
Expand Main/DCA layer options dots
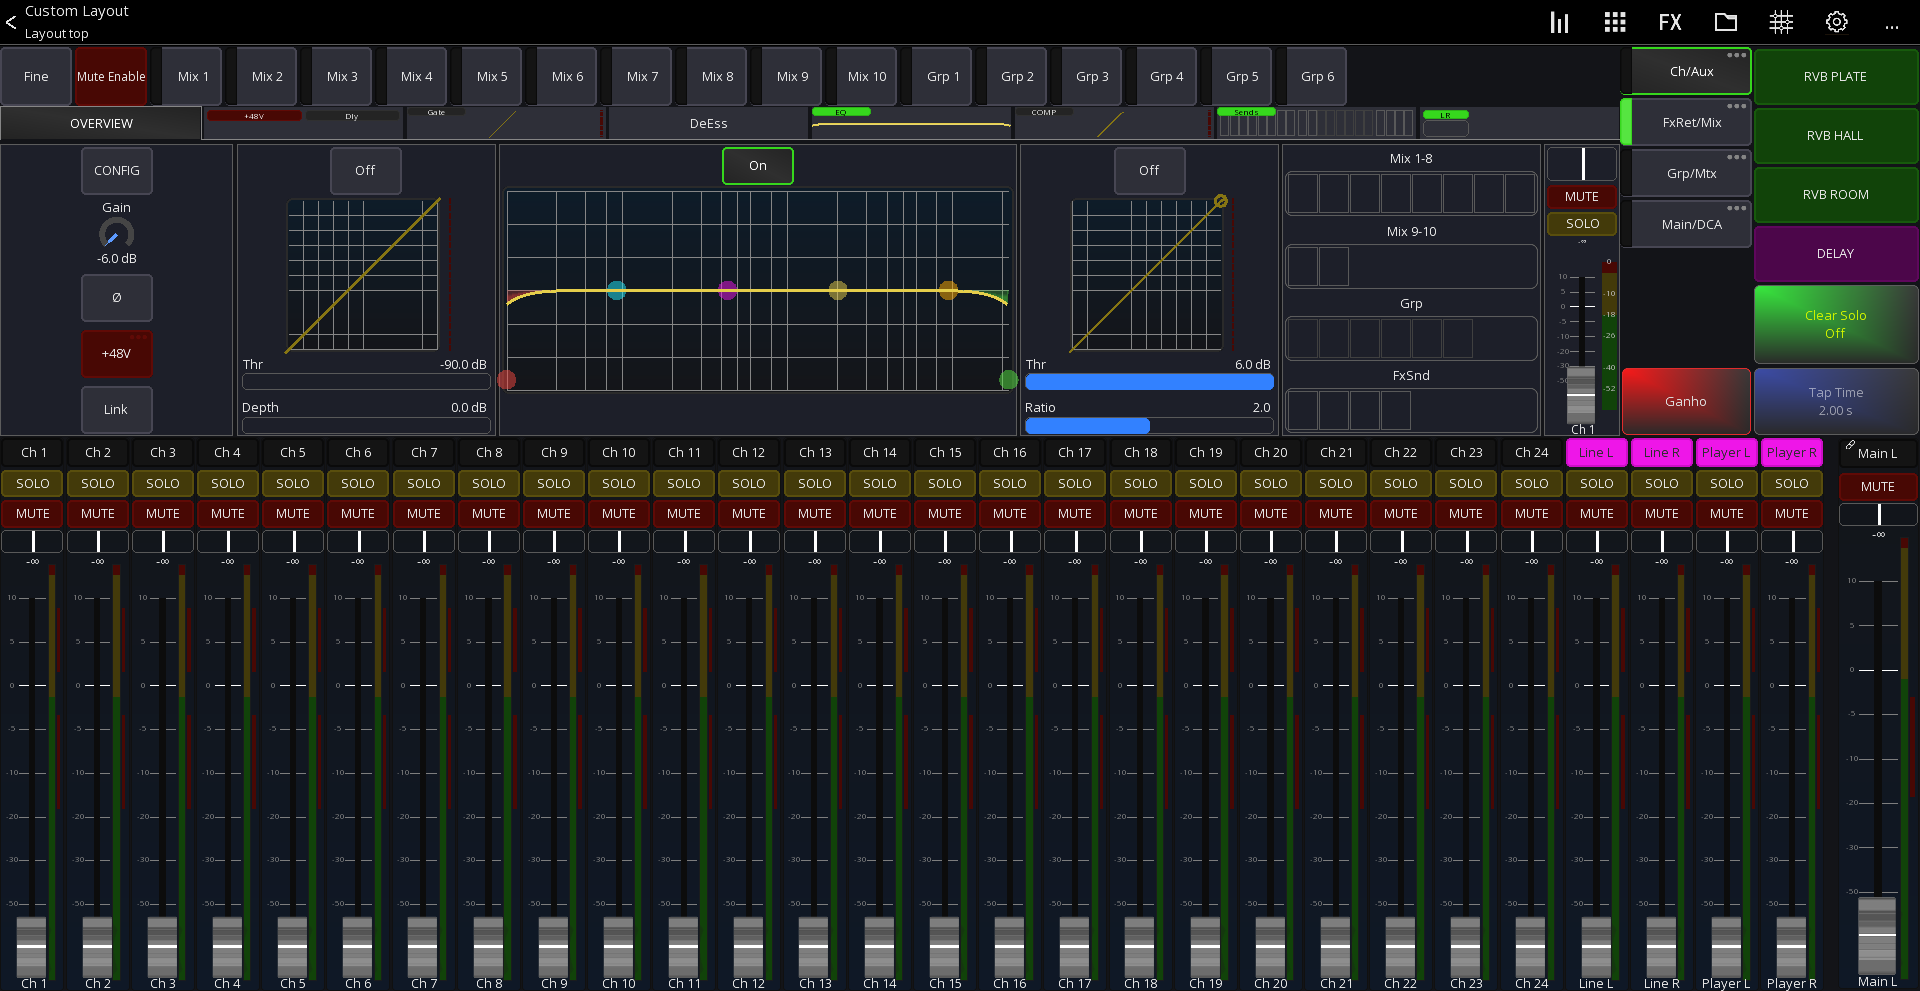point(1736,208)
